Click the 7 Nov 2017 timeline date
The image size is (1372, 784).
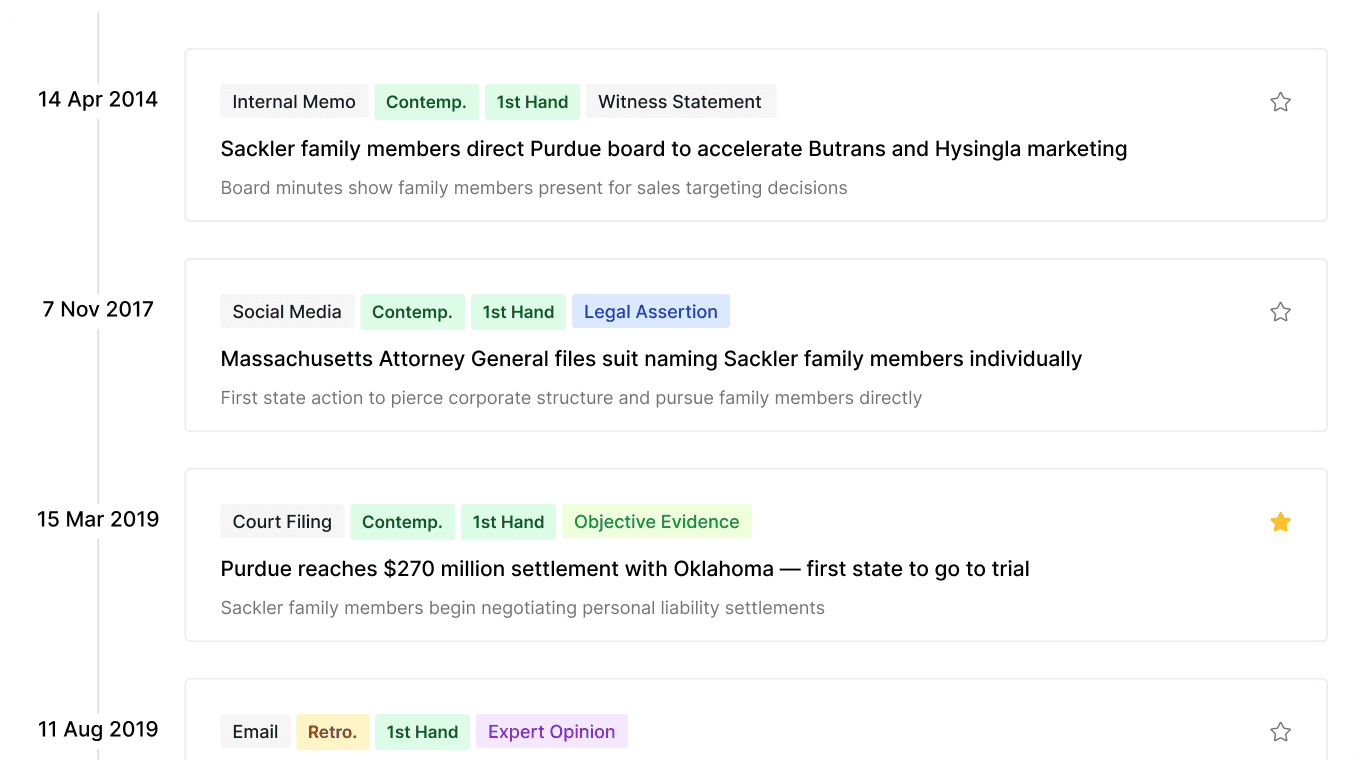pyautogui.click(x=98, y=309)
